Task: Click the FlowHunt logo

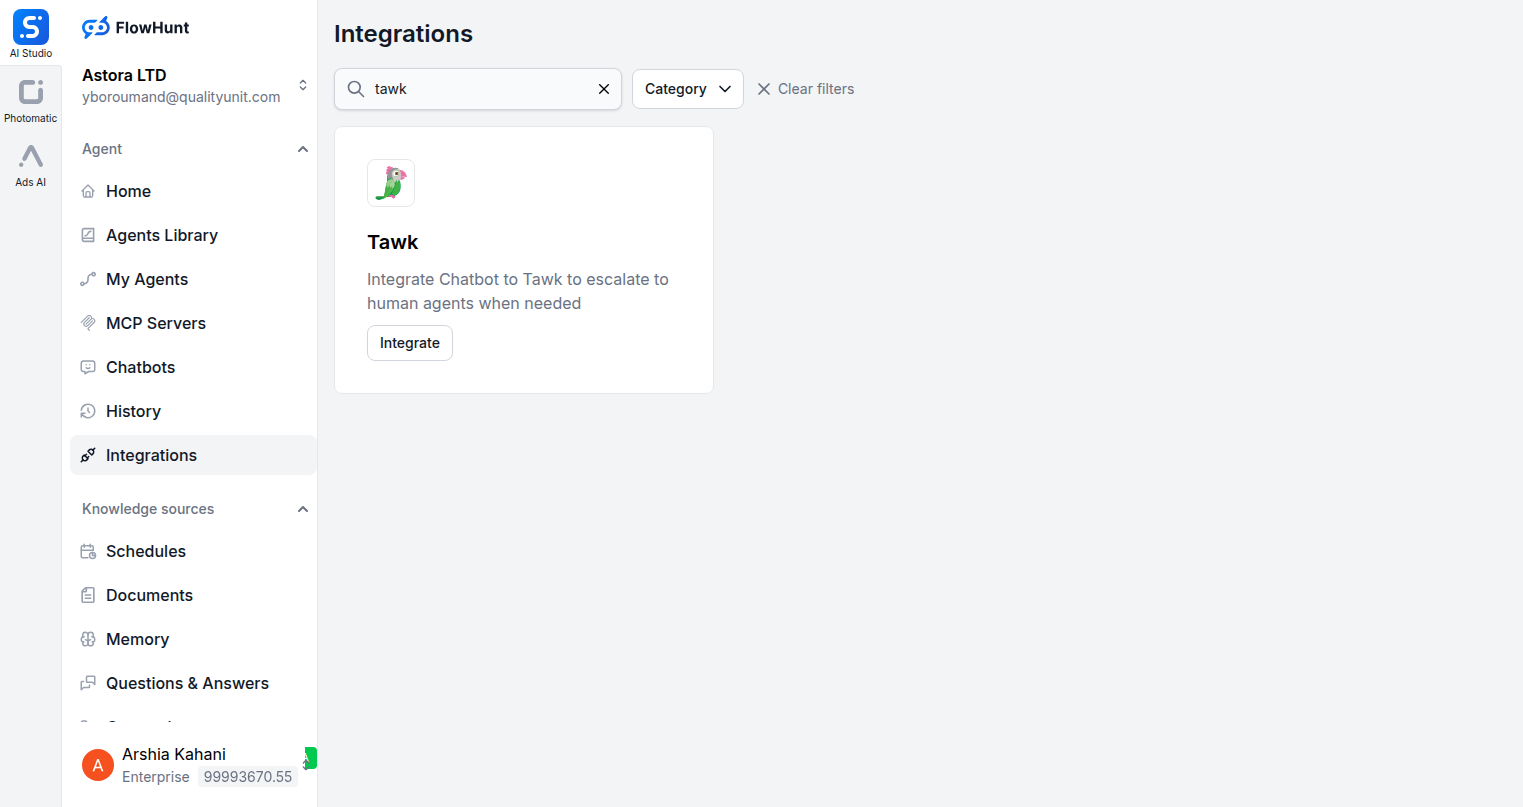Action: [x=135, y=27]
